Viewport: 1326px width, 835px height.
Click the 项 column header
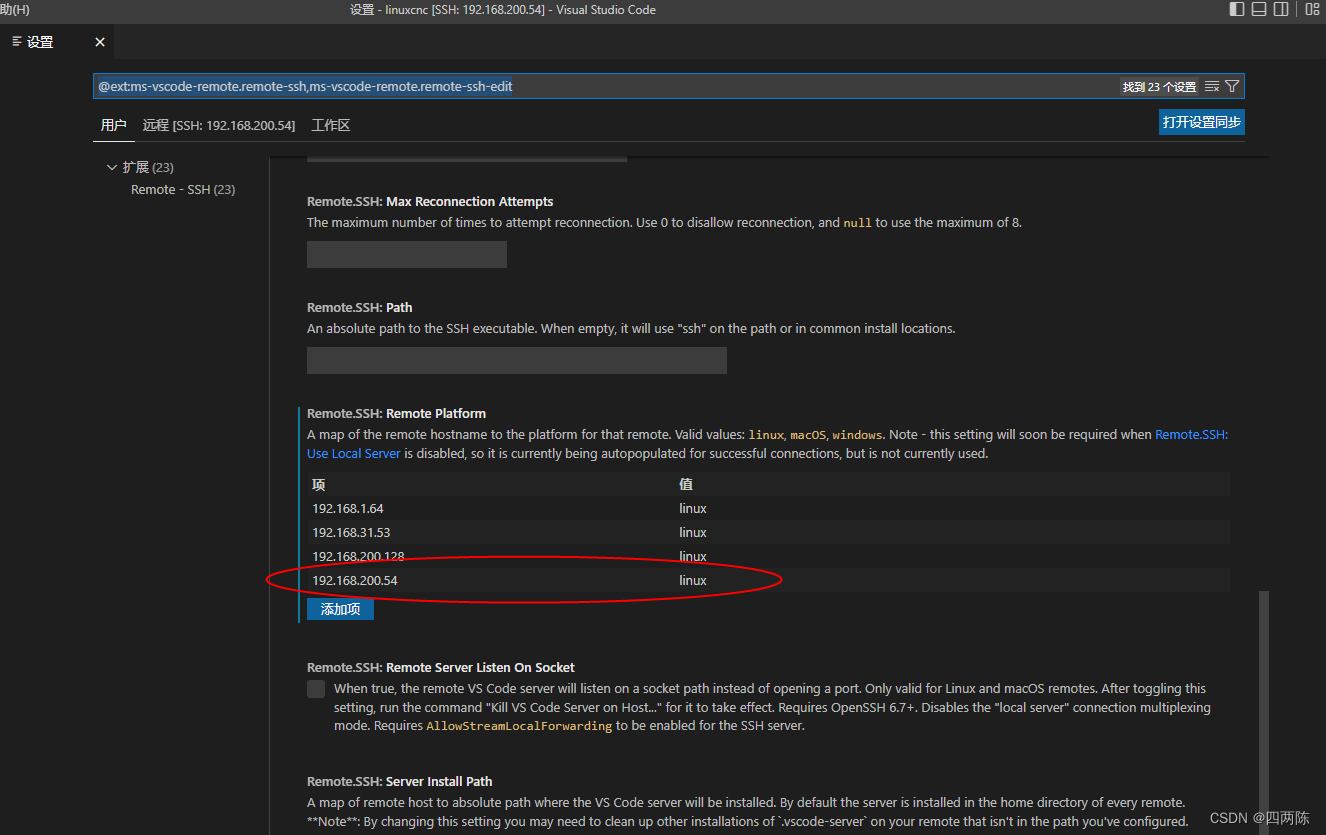coord(318,484)
